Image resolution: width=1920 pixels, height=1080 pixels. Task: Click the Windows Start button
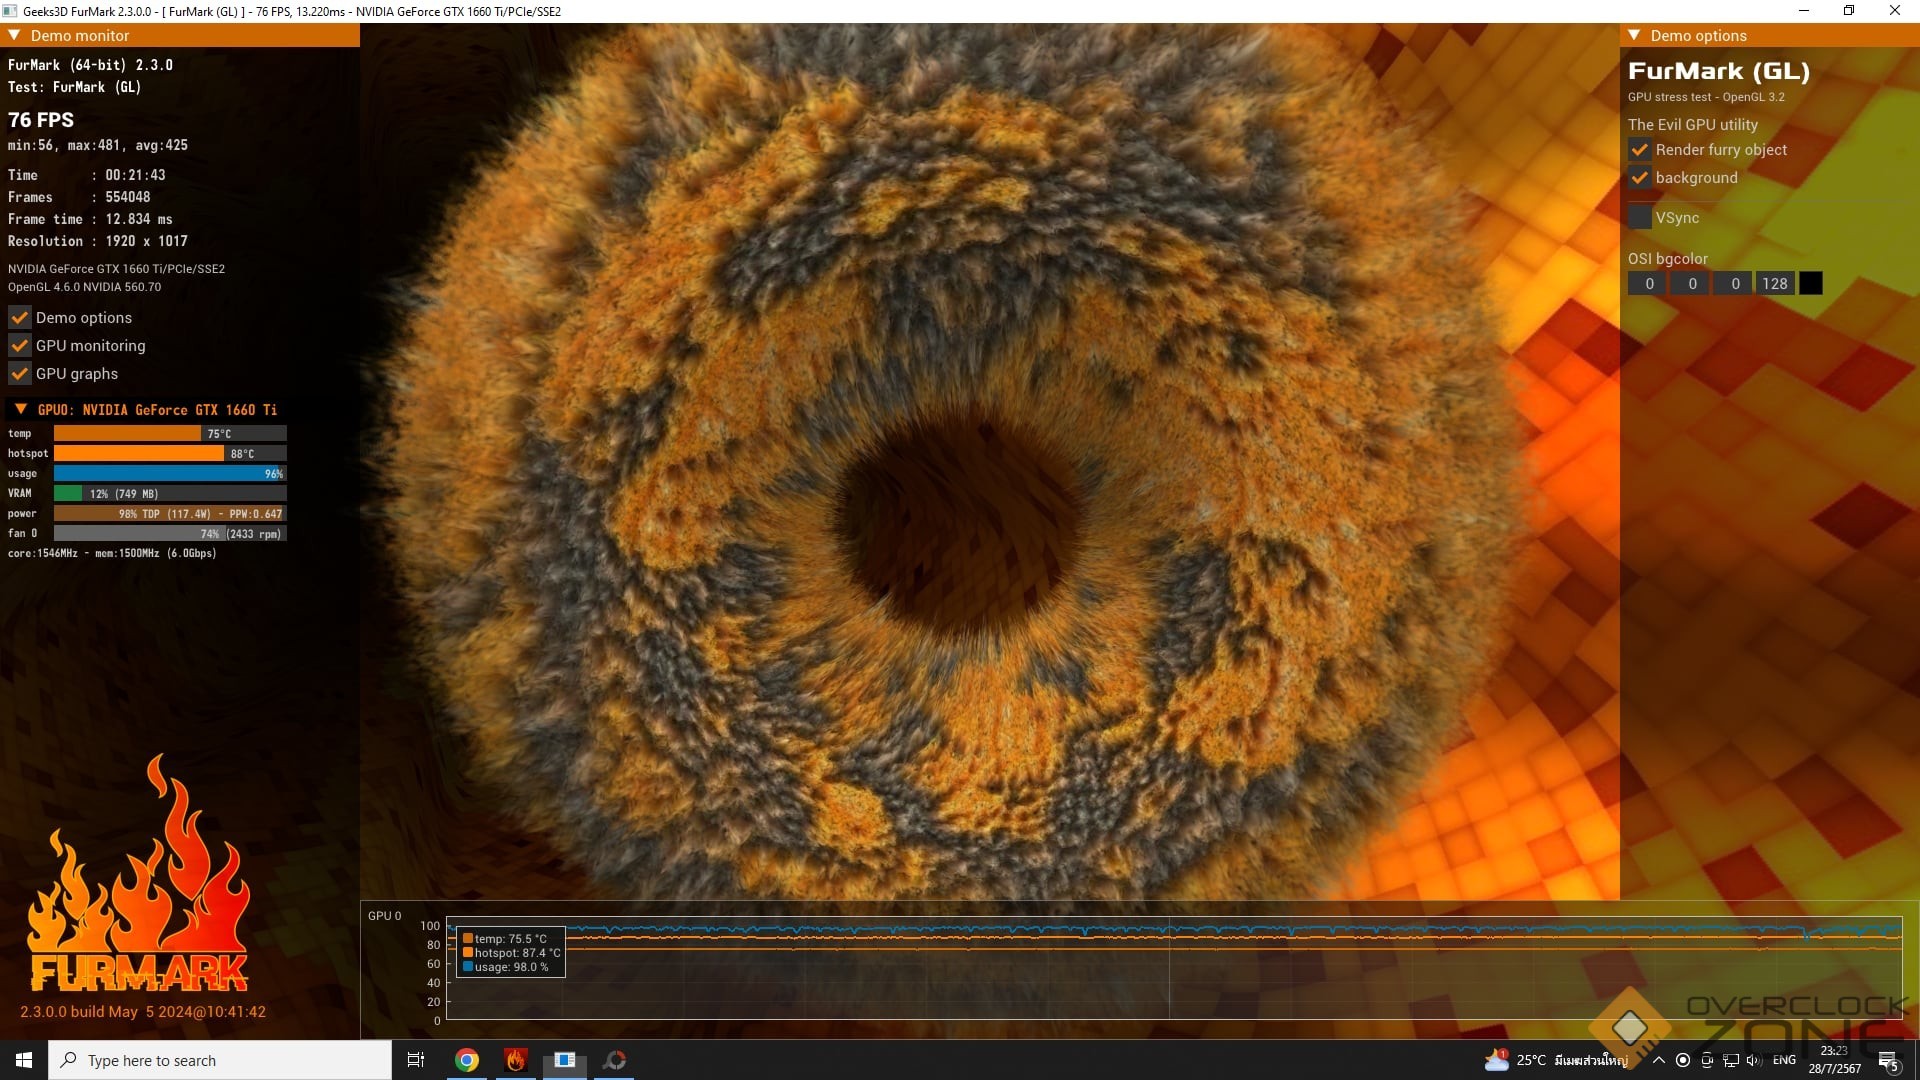24,1060
